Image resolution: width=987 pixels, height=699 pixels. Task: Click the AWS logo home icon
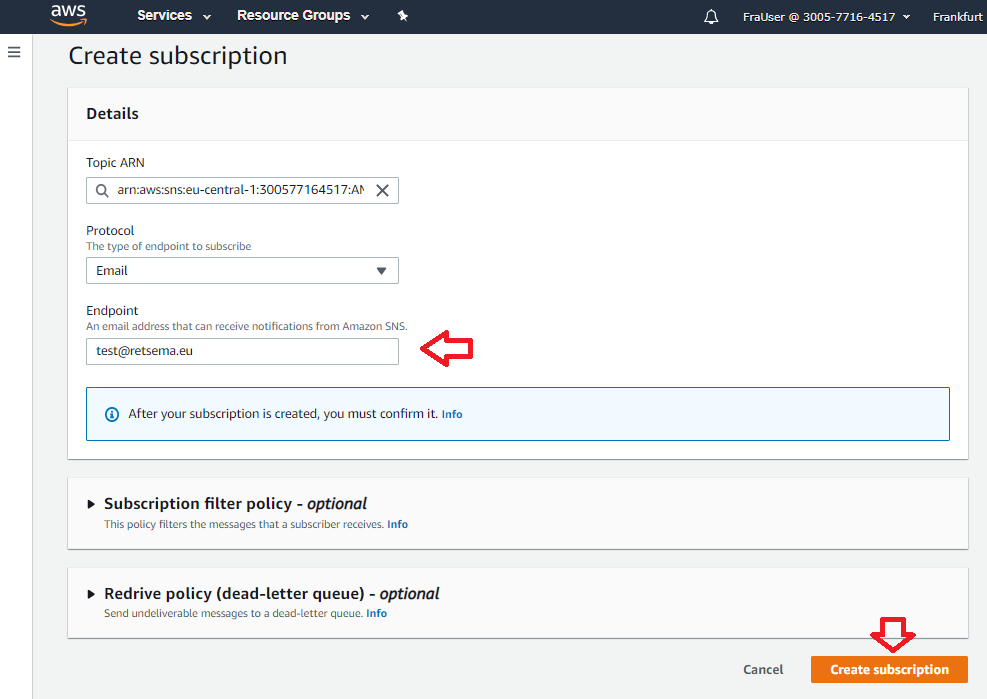68,16
